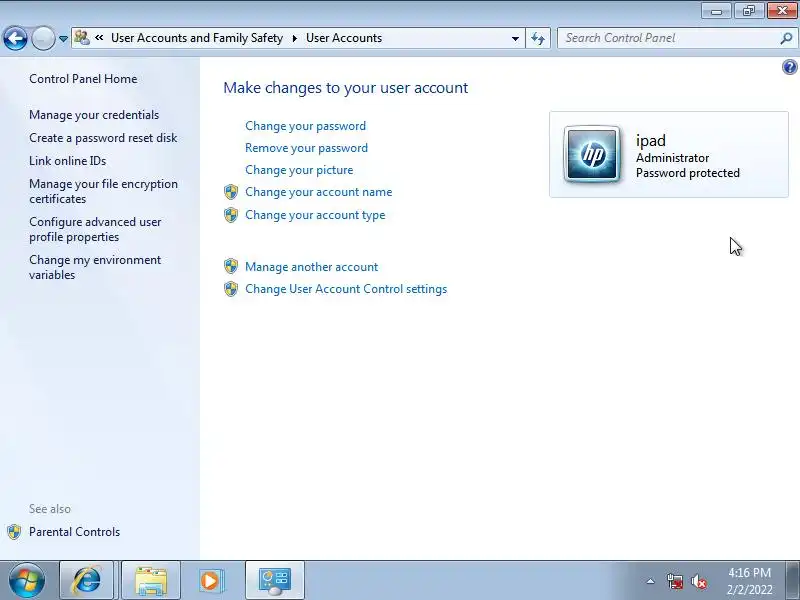The width and height of the screenshot is (800, 600).
Task: Open the Windows Start button
Action: pos(27,580)
